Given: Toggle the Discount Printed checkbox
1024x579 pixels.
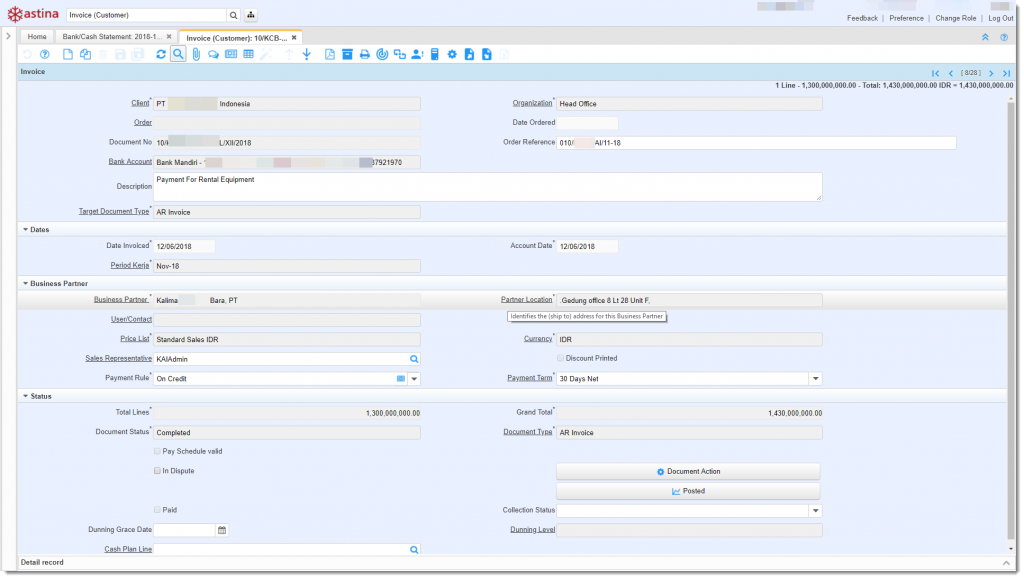Looking at the screenshot, I should pos(560,358).
